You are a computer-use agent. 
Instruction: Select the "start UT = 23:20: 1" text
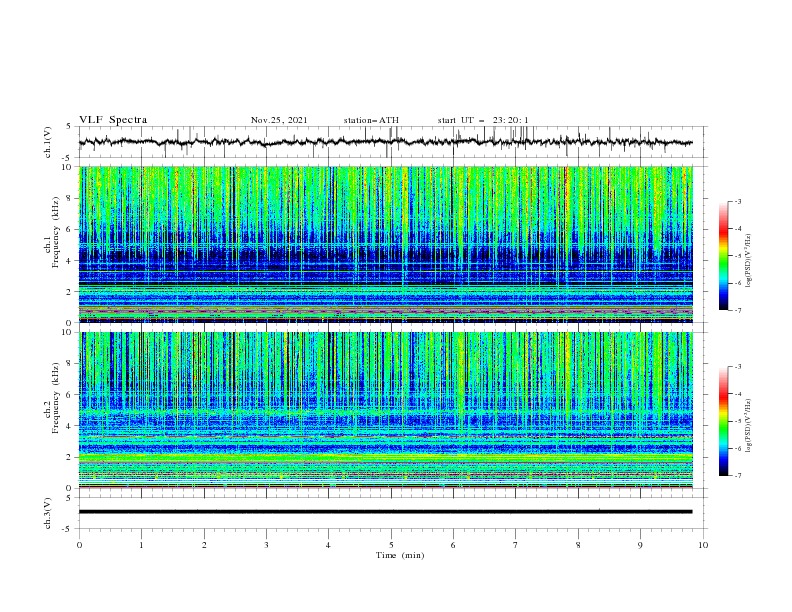[483, 120]
